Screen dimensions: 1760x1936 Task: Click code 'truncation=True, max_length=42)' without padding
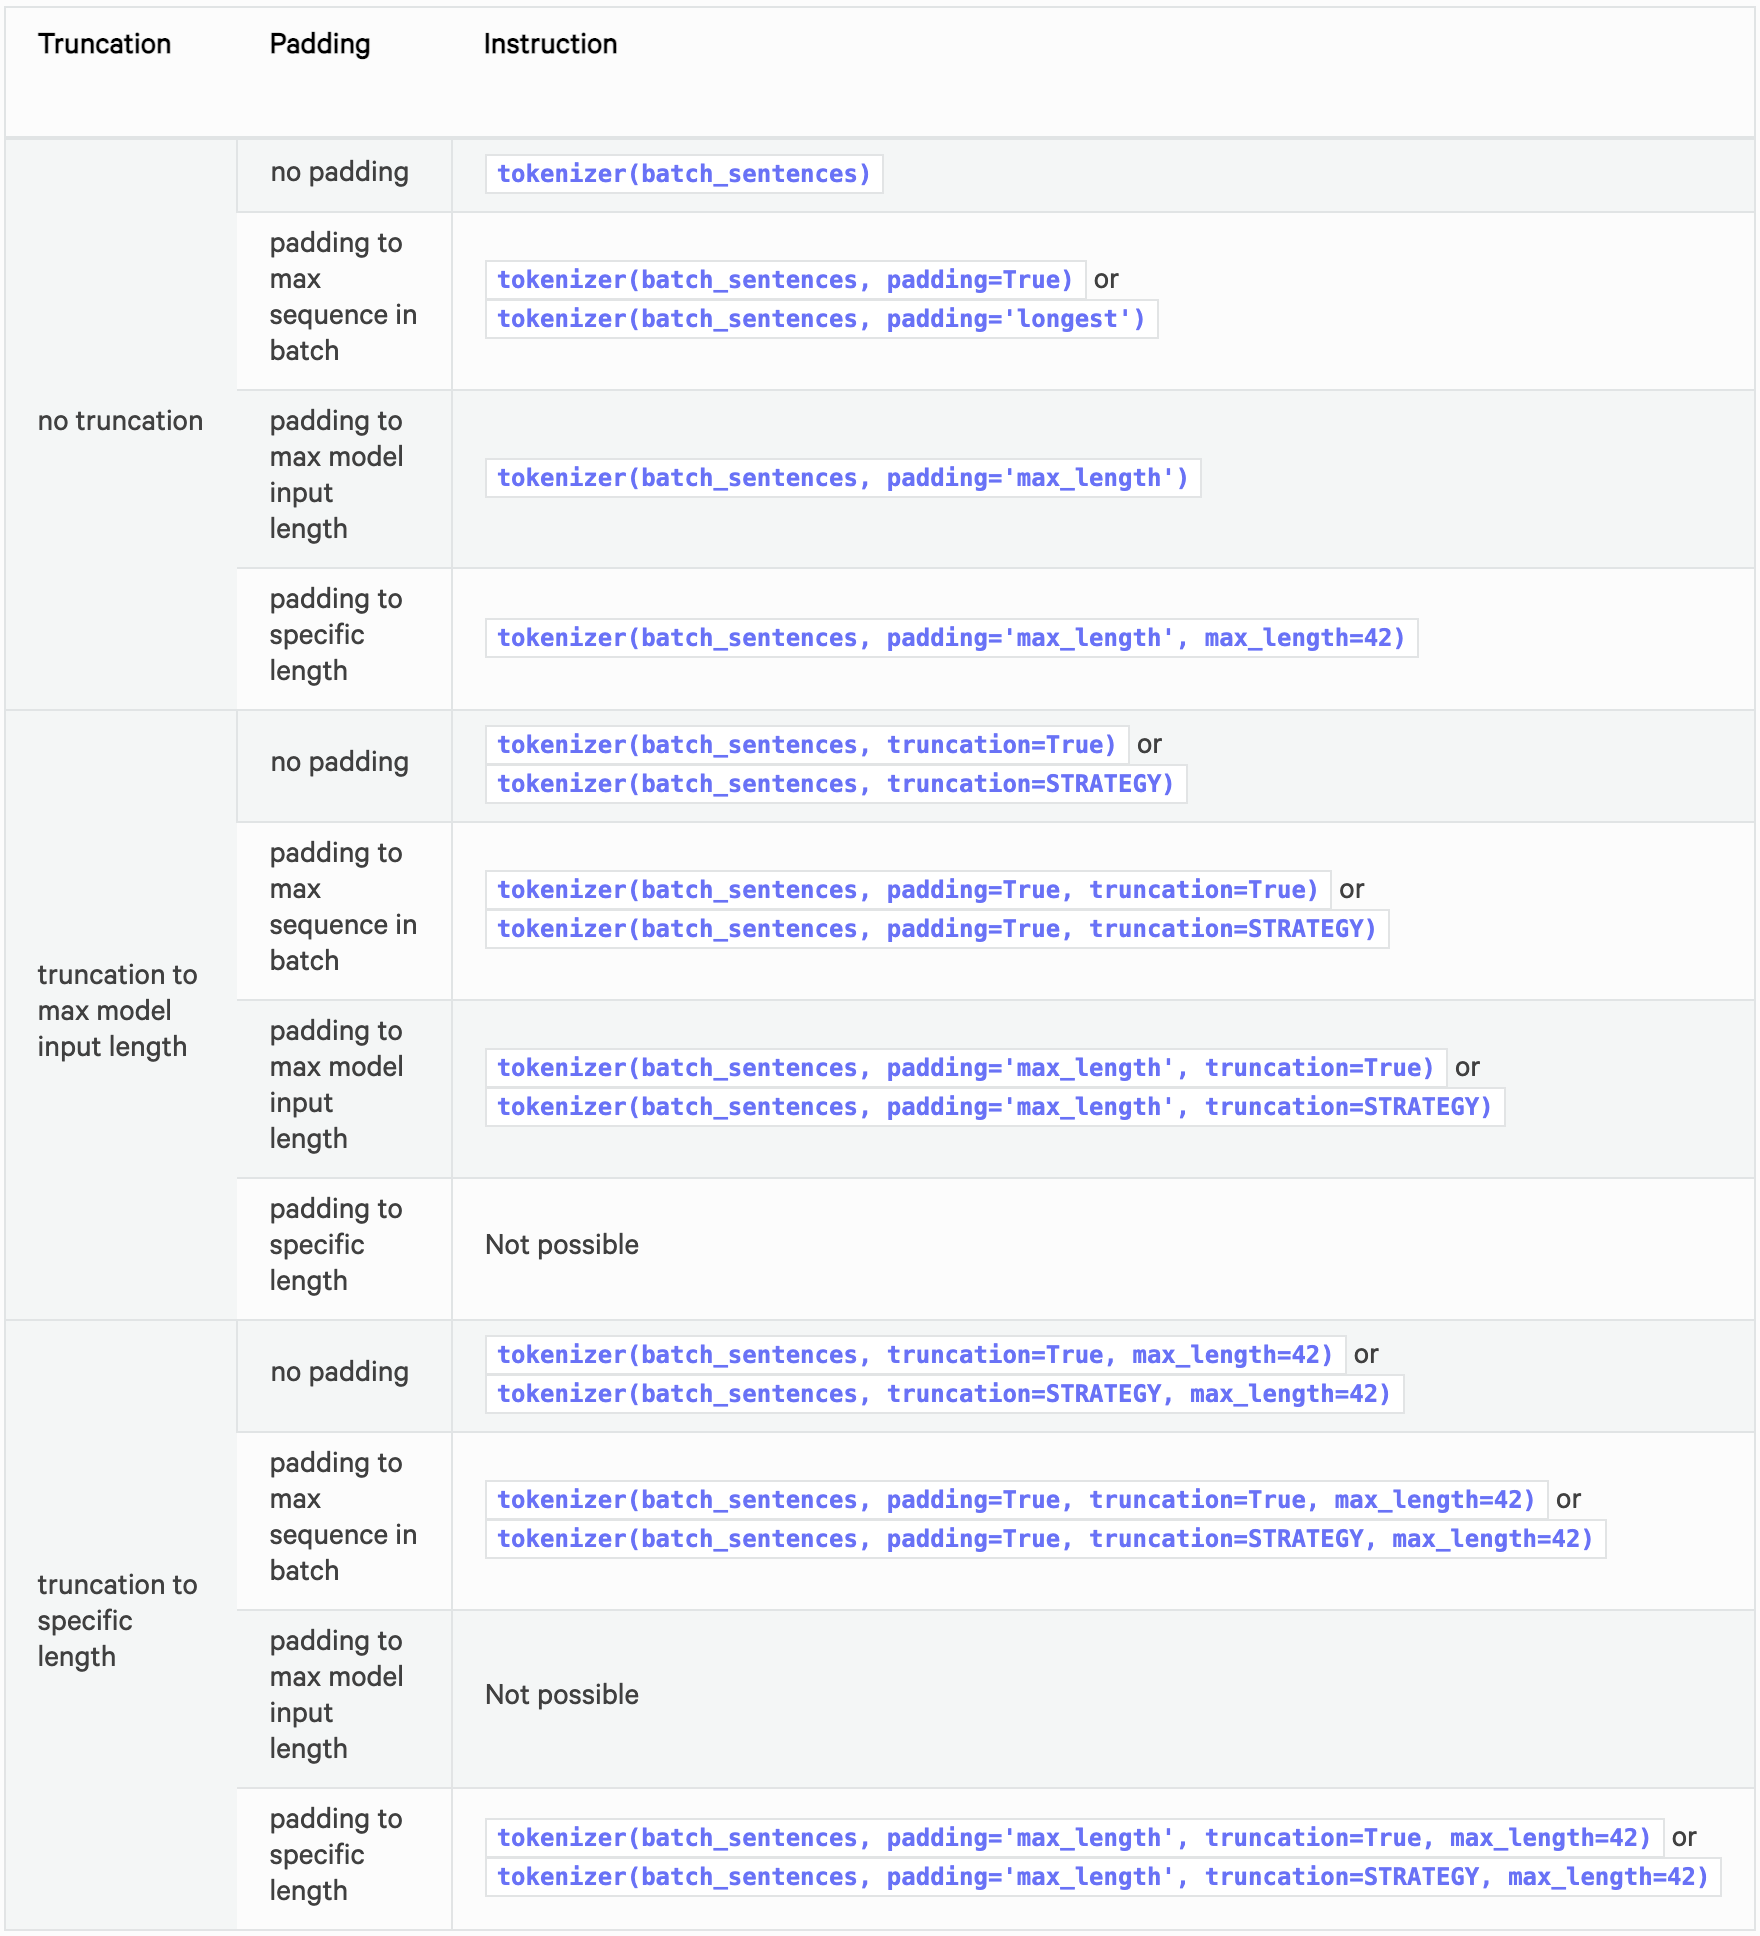(915, 1355)
